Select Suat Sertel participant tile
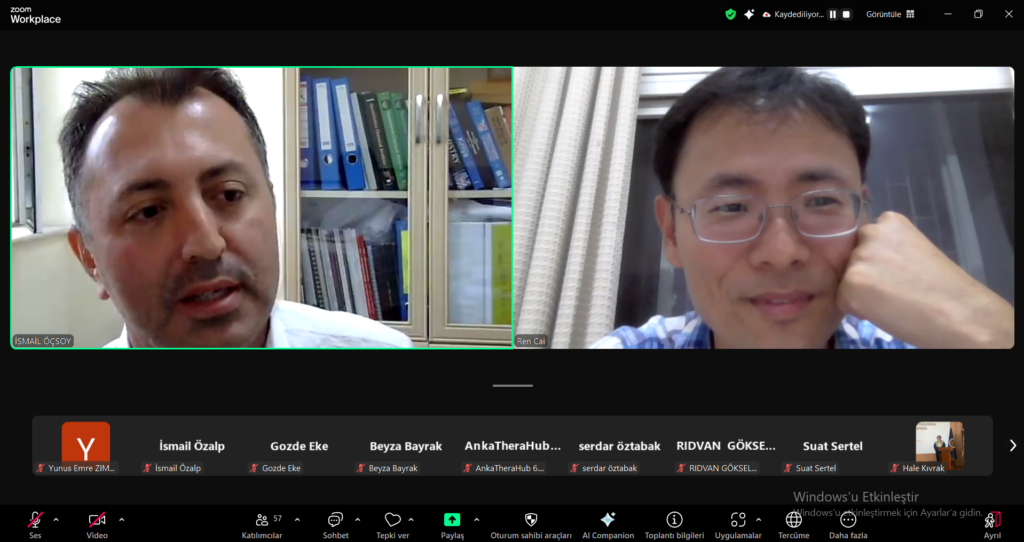 point(833,447)
